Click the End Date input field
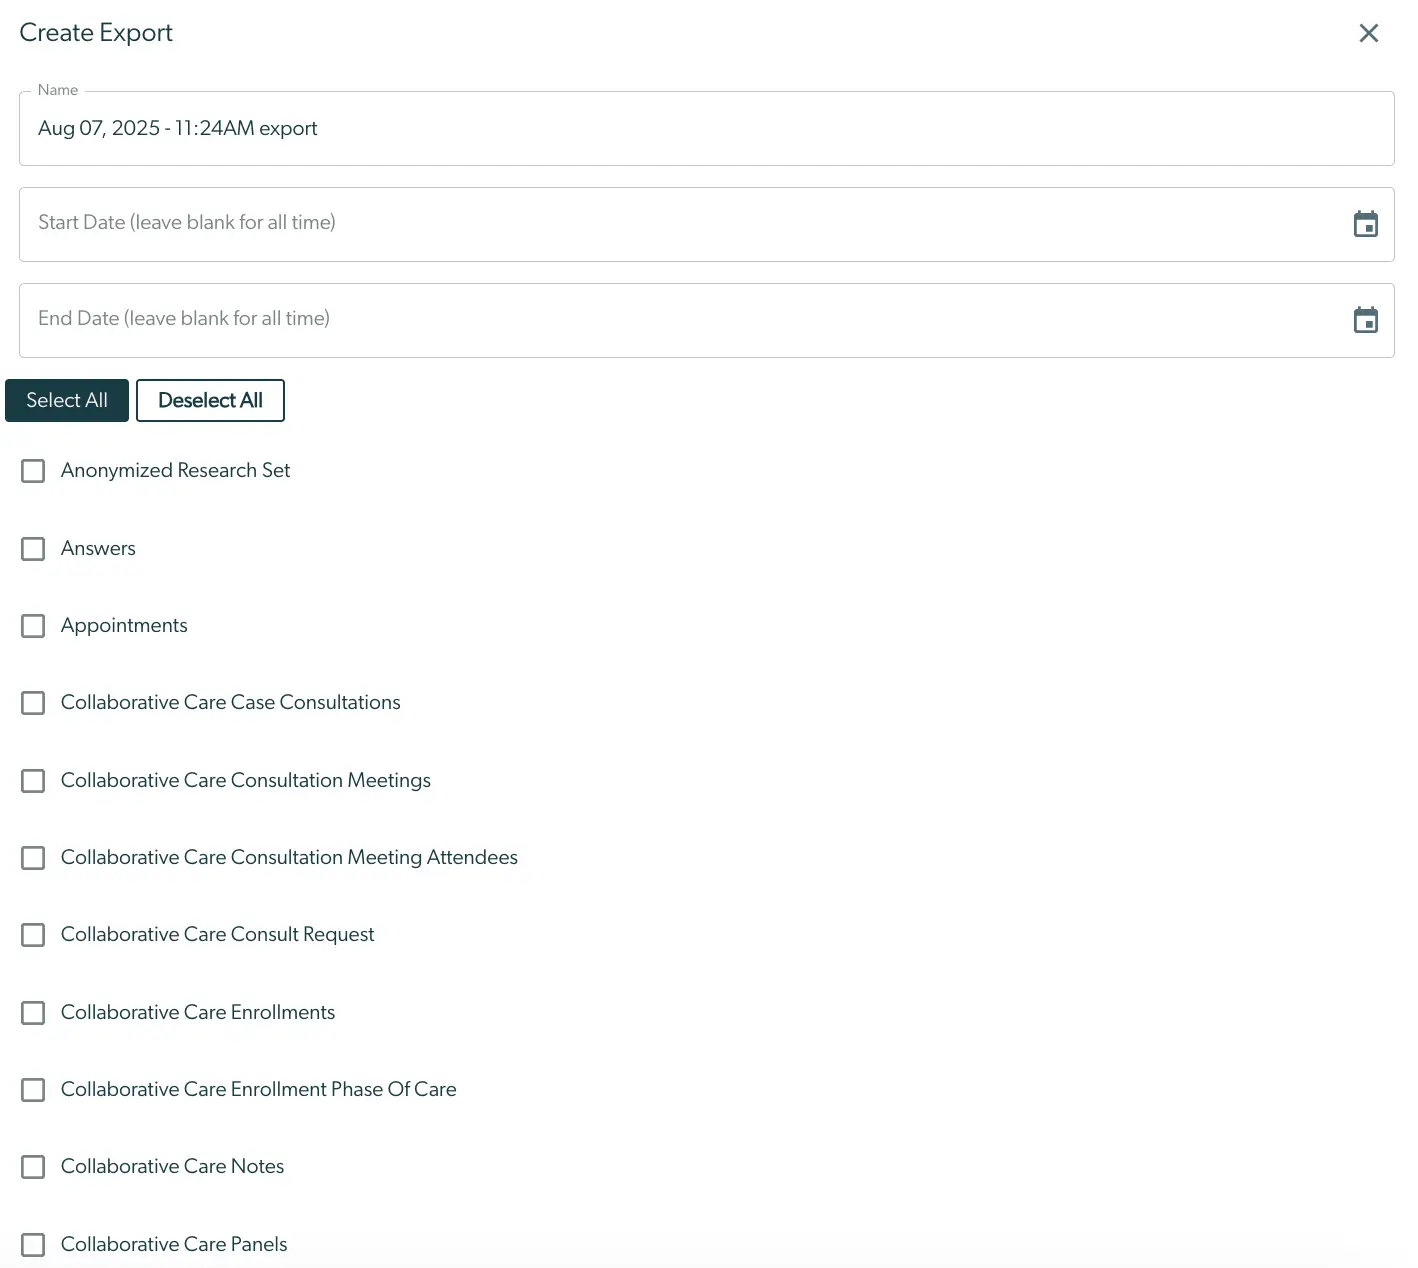This screenshot has height=1268, width=1418. (x=600, y=319)
